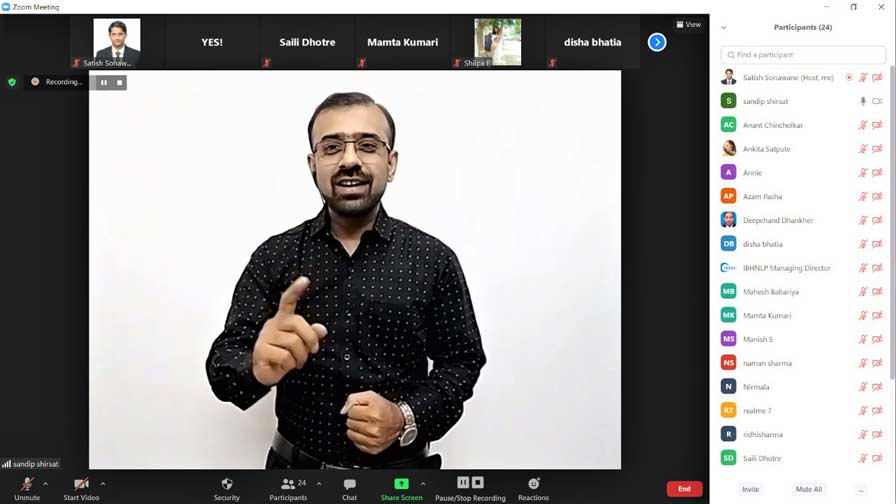Toggle Anant Chincholkar video-off icon
Viewport: 896px width, 504px height.
click(x=877, y=125)
